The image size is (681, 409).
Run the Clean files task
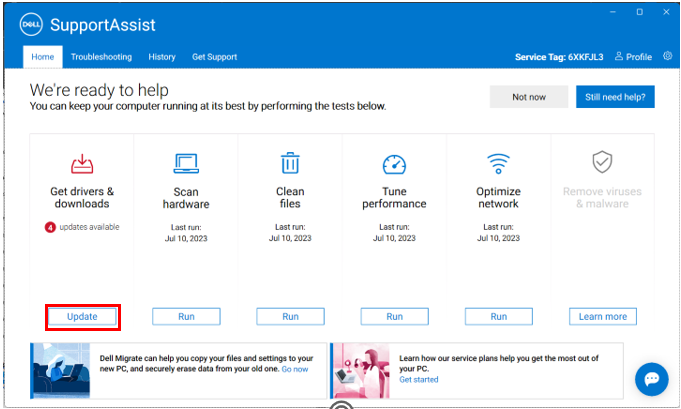(x=291, y=317)
